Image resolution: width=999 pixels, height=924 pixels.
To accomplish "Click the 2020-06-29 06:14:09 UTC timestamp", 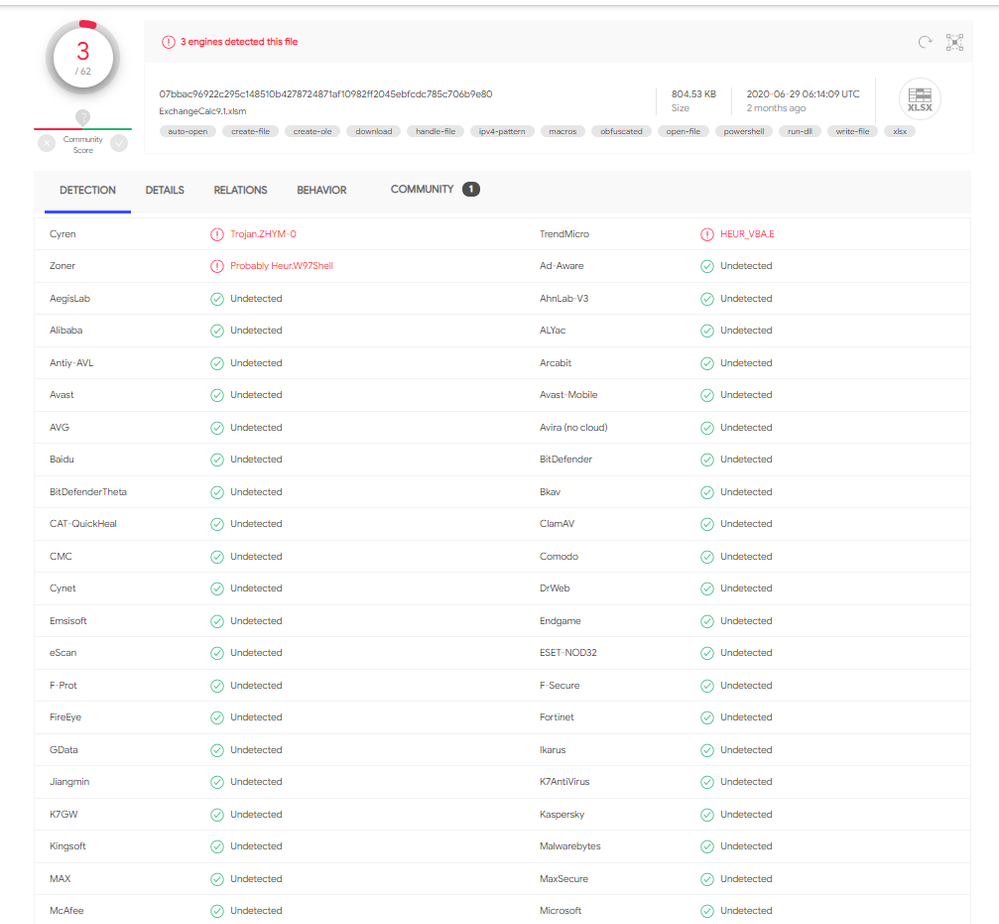I will 803,94.
